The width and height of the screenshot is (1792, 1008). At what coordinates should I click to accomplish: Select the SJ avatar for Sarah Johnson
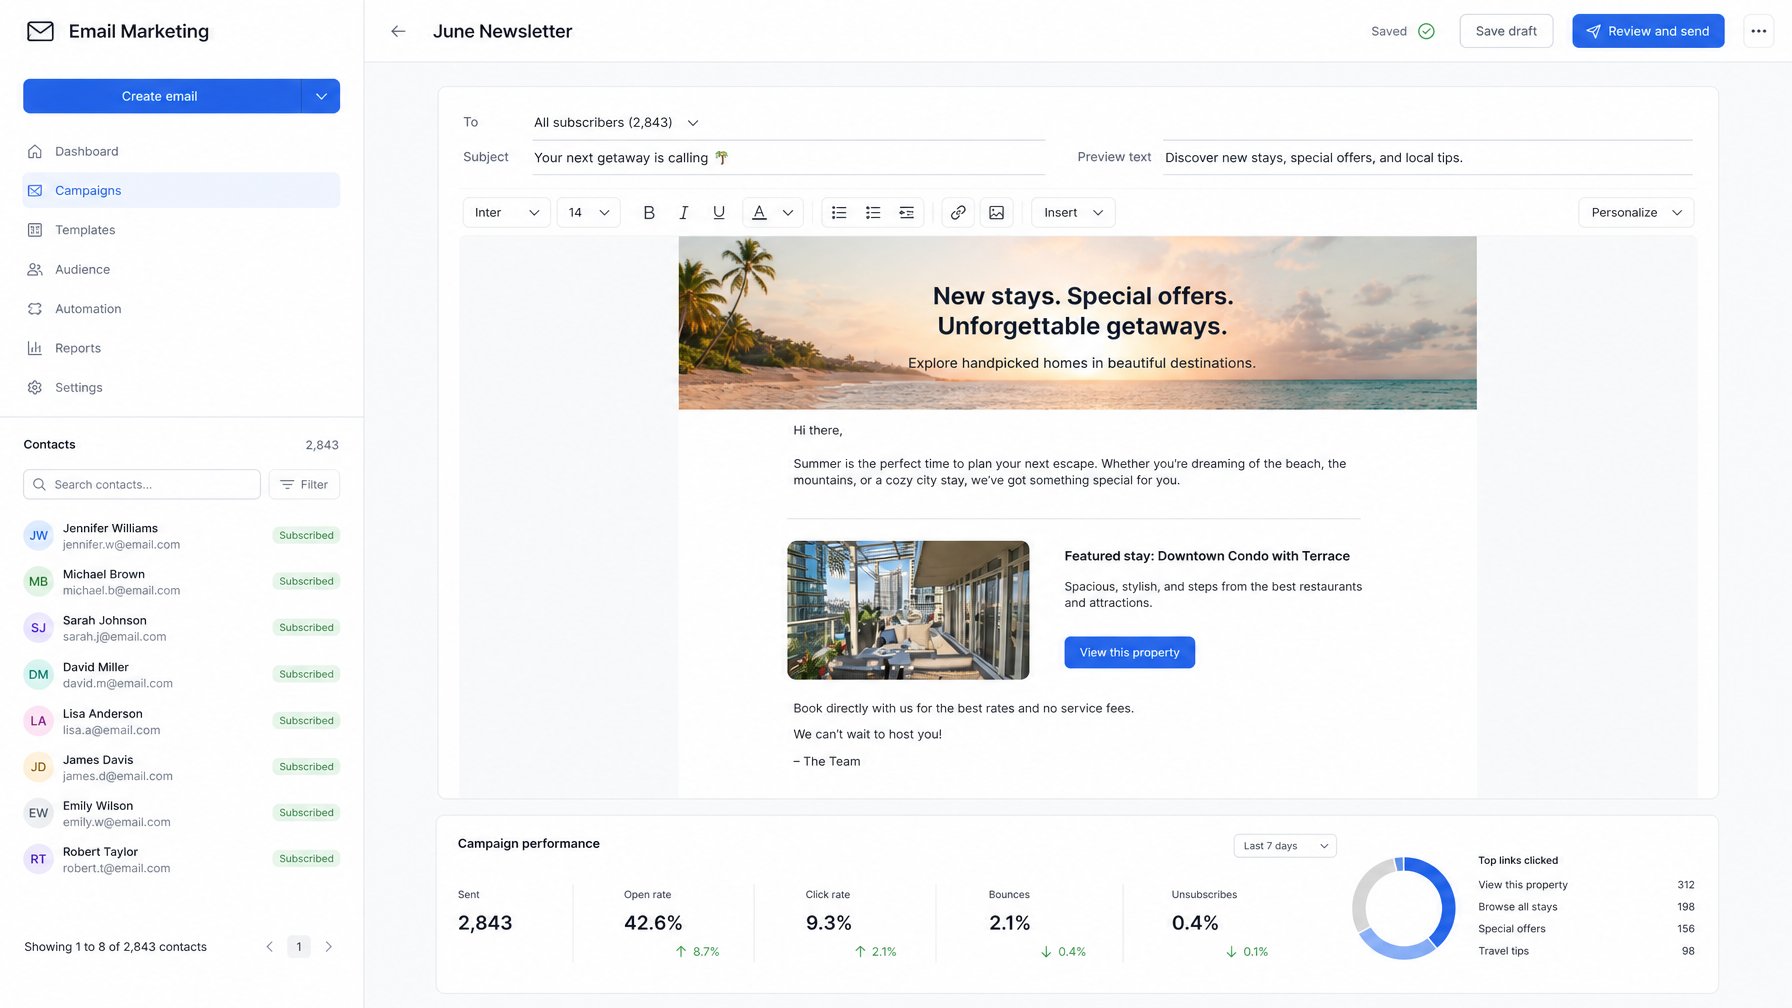click(x=38, y=628)
